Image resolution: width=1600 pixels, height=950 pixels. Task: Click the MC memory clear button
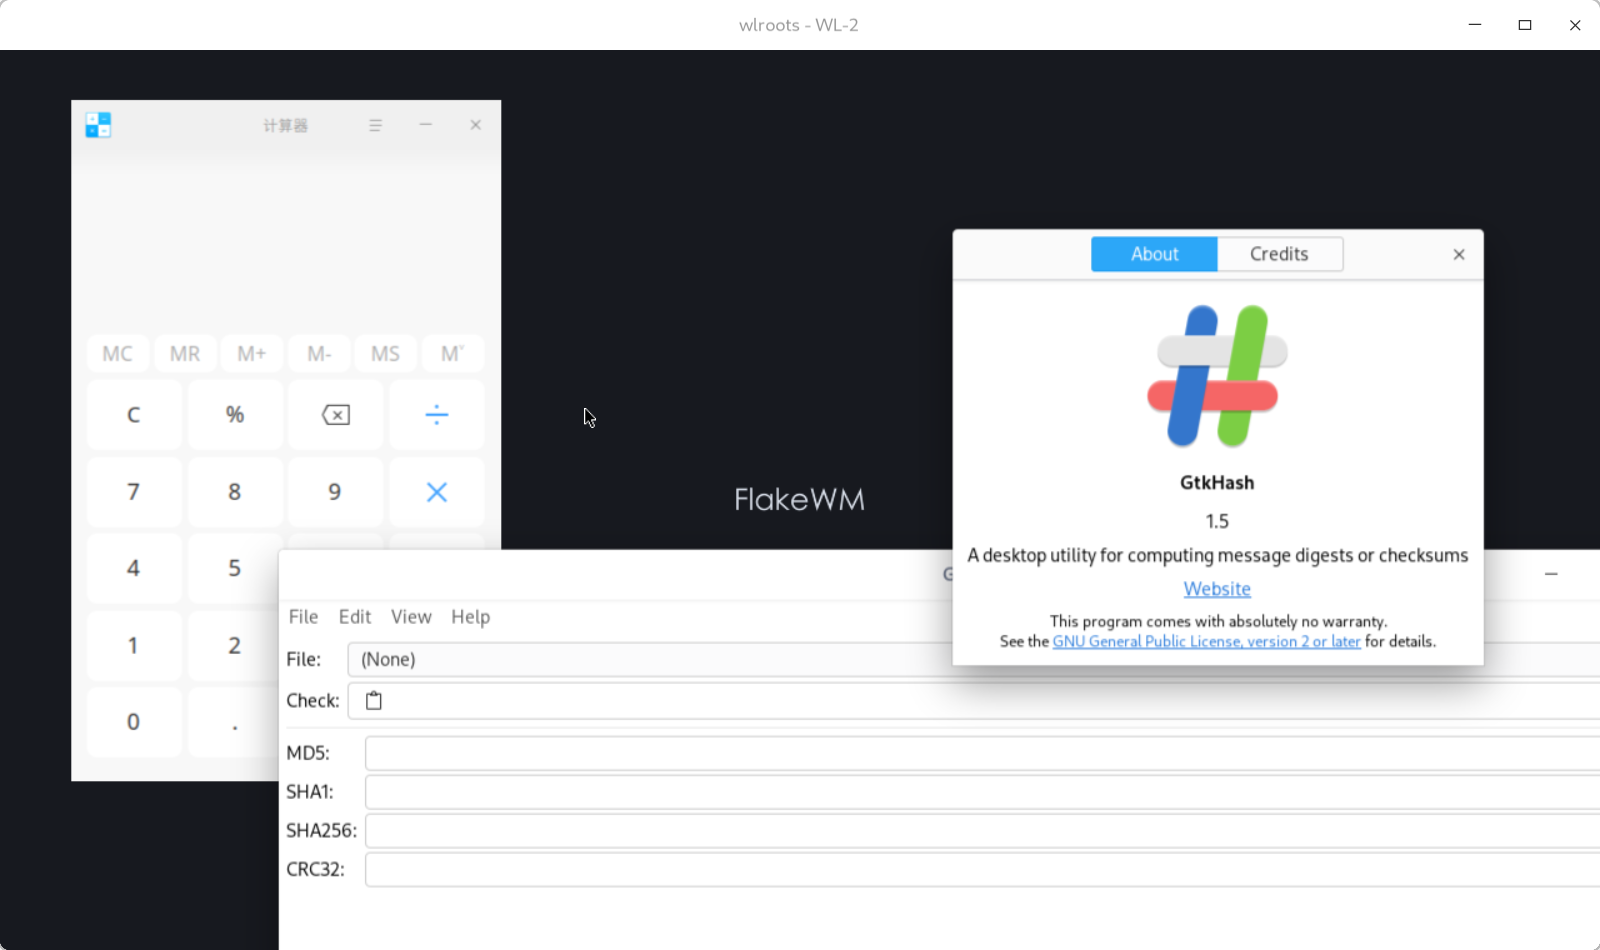117,354
